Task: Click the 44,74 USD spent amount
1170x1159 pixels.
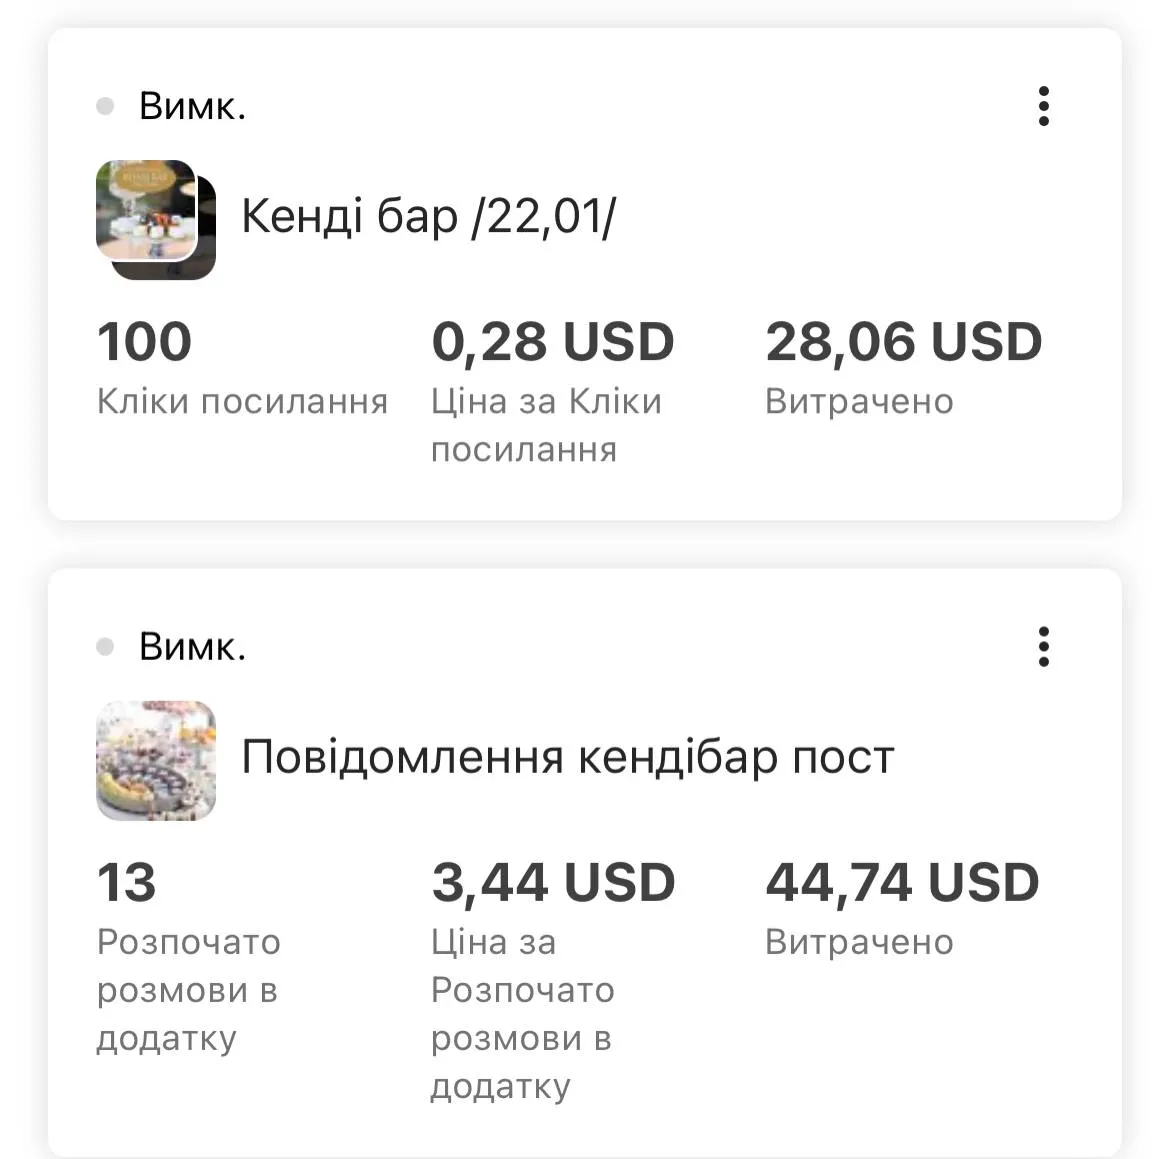Action: [902, 883]
